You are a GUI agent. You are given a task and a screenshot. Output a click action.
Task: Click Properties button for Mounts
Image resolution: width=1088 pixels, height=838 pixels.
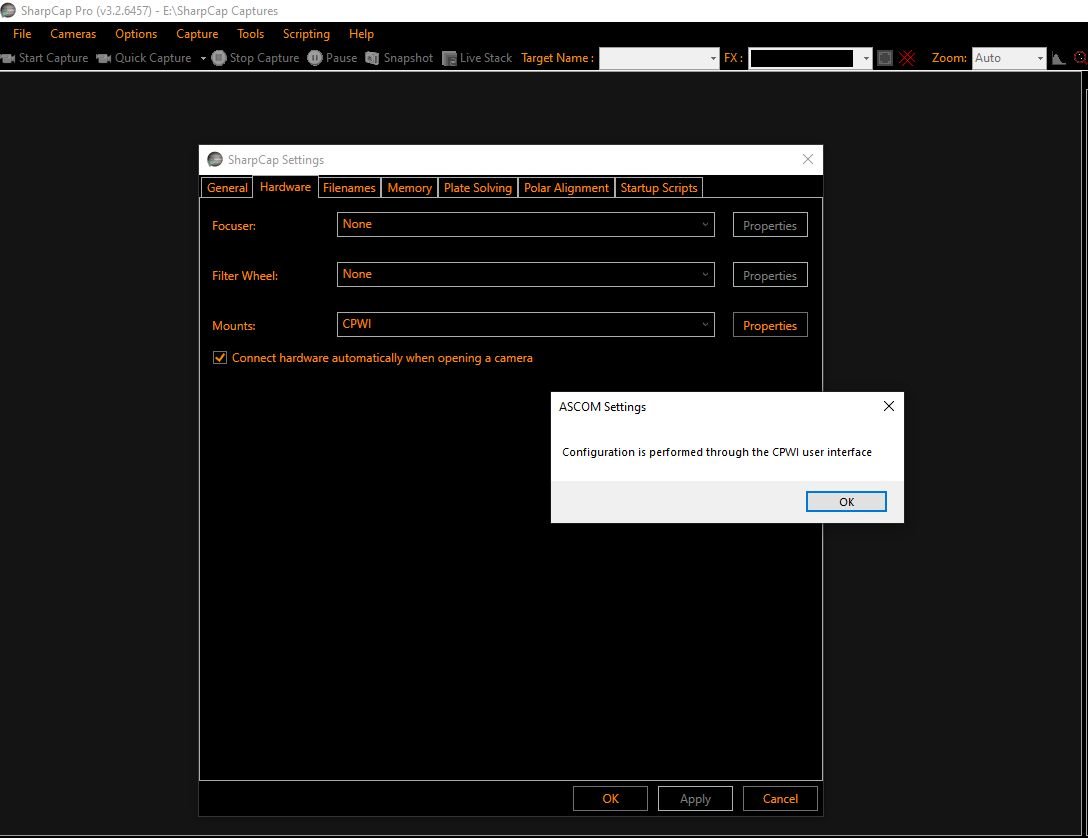coord(770,325)
